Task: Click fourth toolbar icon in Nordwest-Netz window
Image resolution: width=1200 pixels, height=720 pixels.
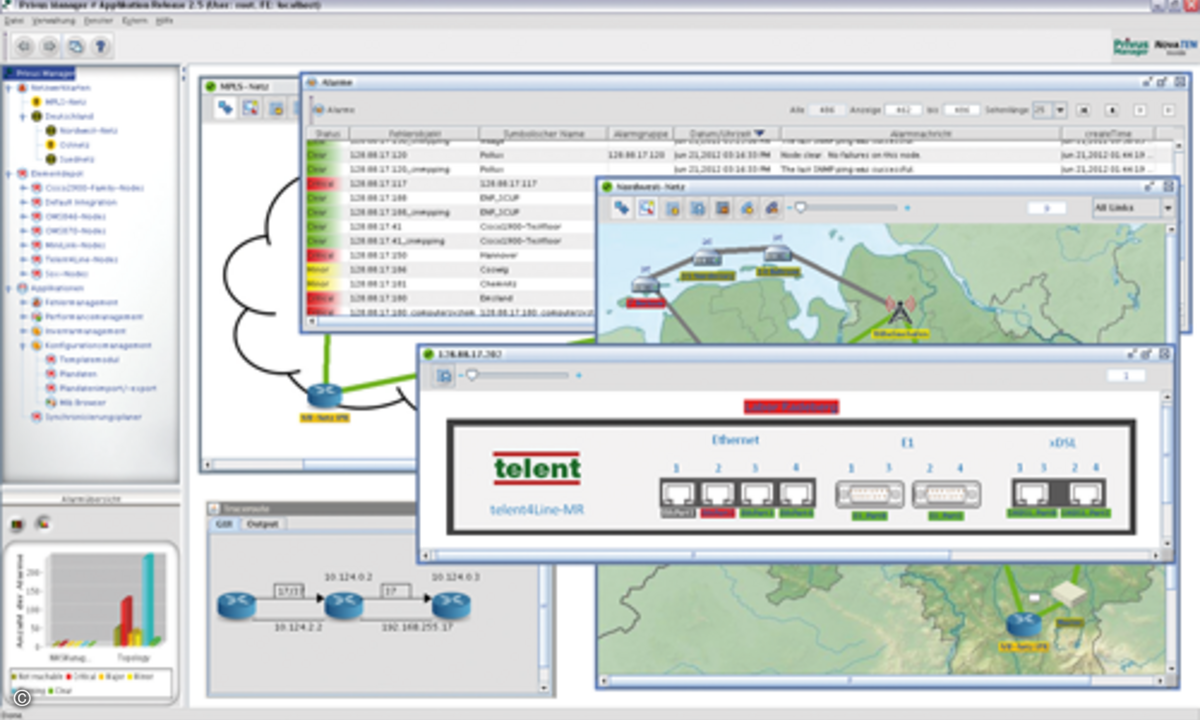Action: 697,208
